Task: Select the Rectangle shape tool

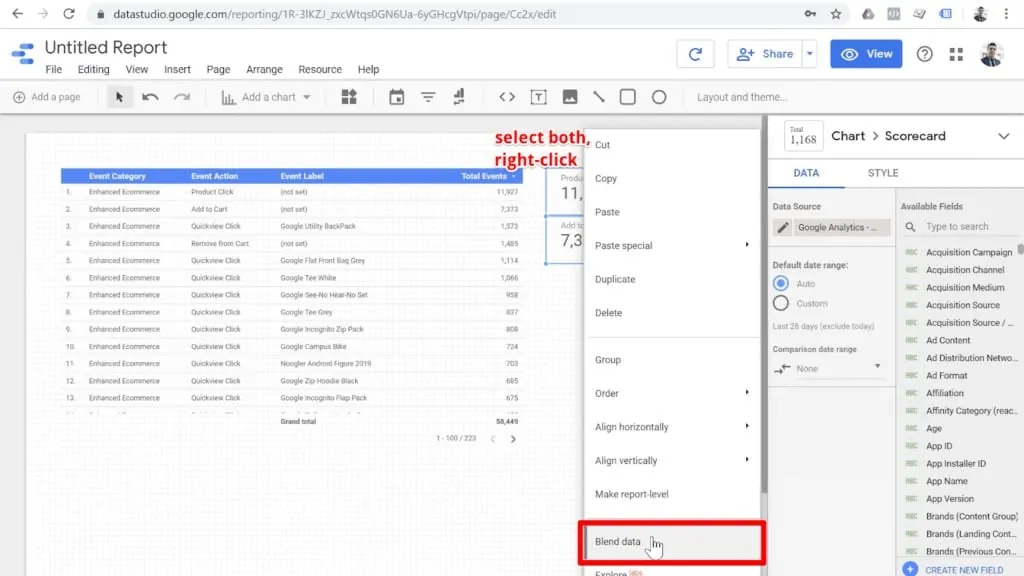Action: coord(628,96)
